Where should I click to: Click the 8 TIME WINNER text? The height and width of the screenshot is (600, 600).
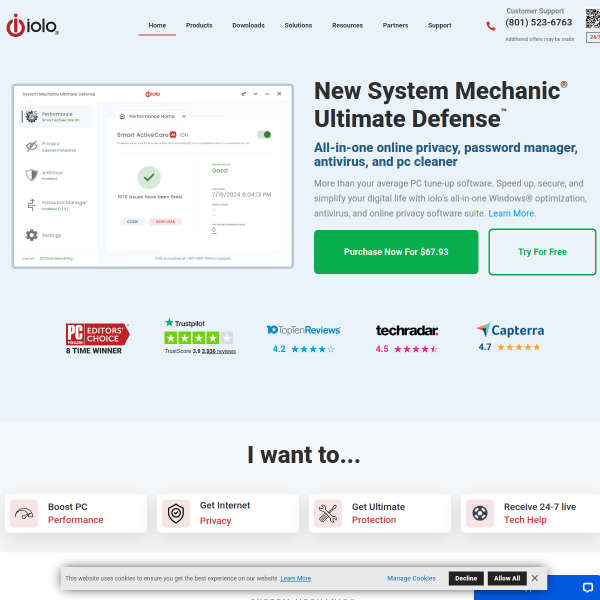(x=94, y=351)
